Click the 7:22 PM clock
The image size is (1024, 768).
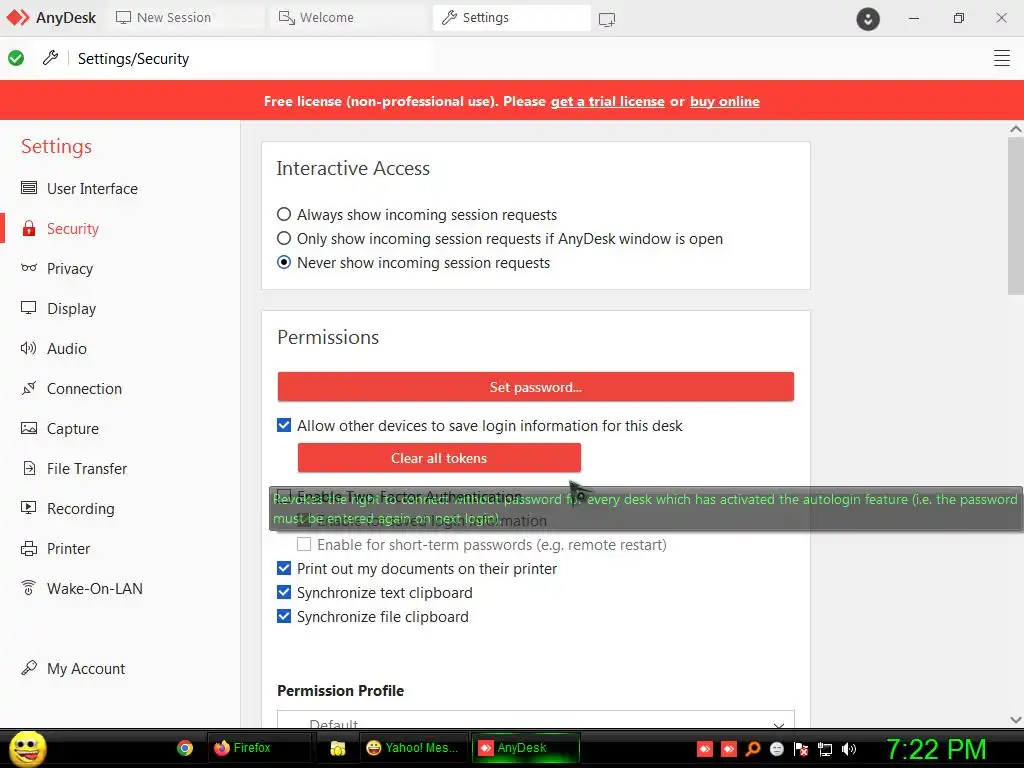click(x=935, y=749)
